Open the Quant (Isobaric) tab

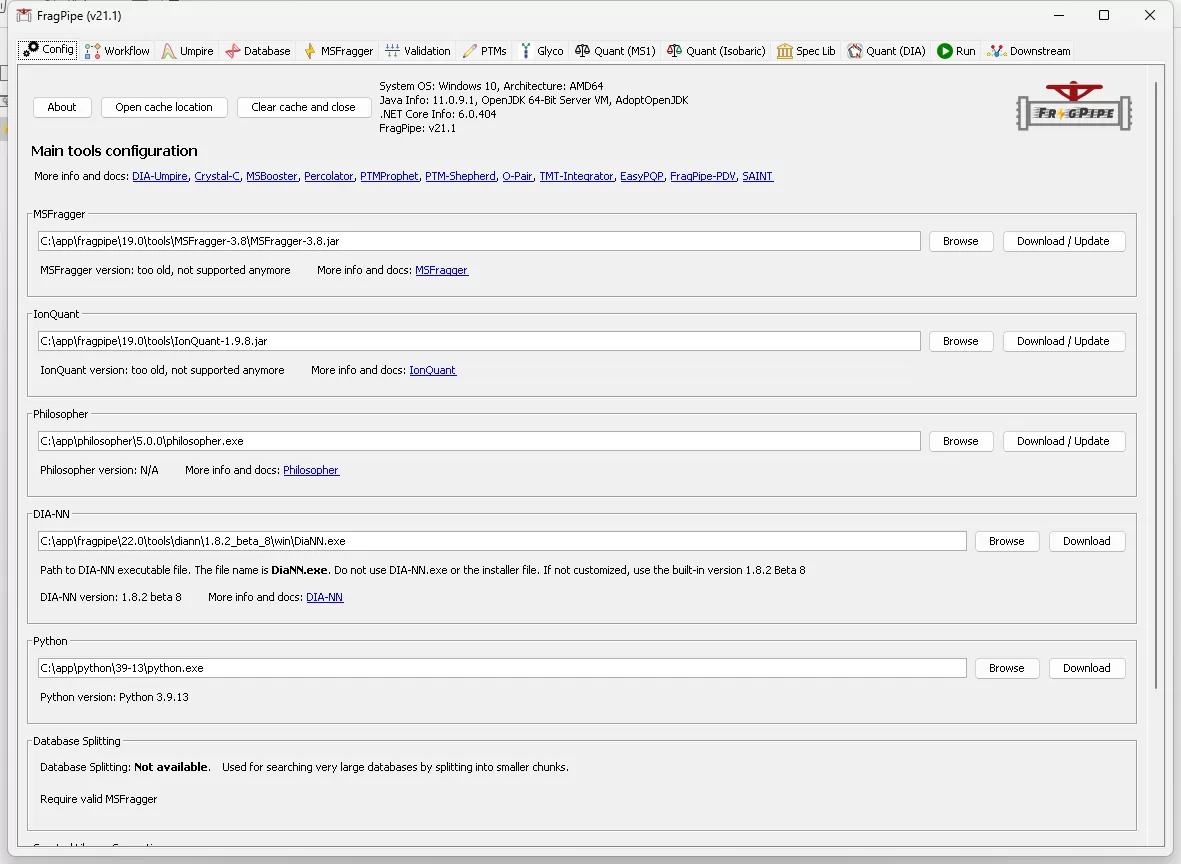(716, 51)
